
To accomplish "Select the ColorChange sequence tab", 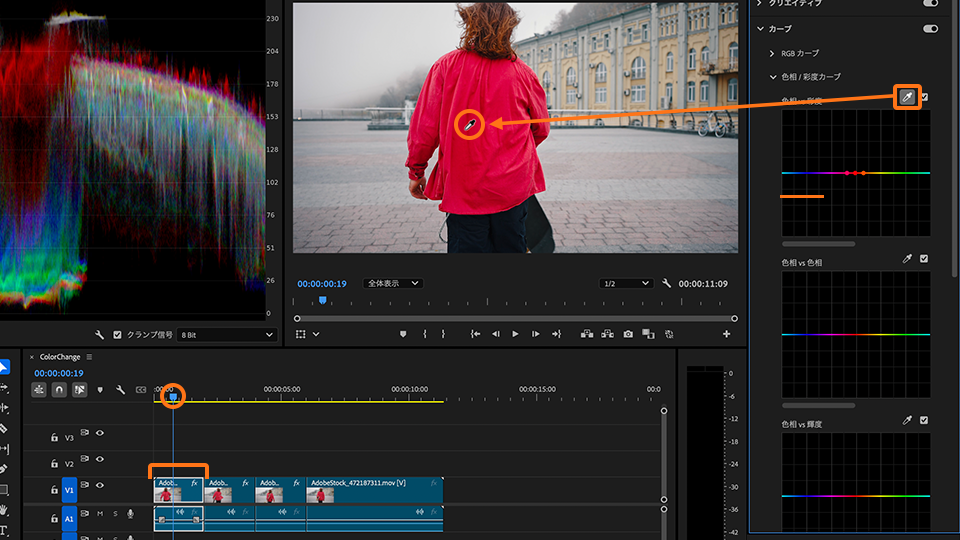I will (x=58, y=356).
